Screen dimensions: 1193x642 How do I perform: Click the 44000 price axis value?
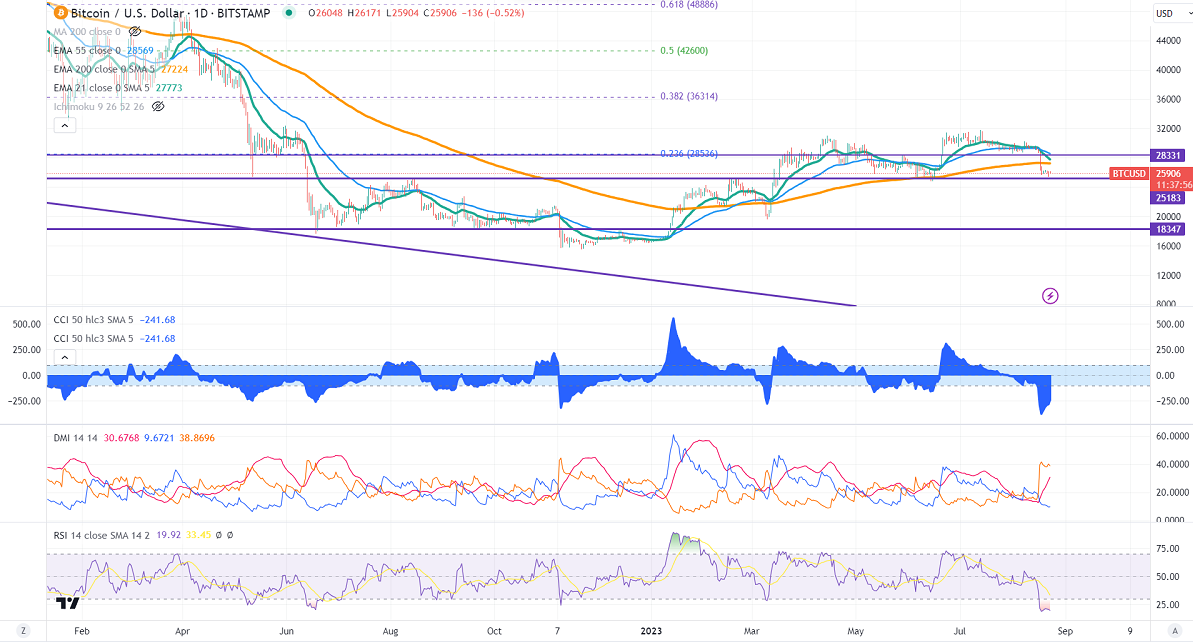1168,41
